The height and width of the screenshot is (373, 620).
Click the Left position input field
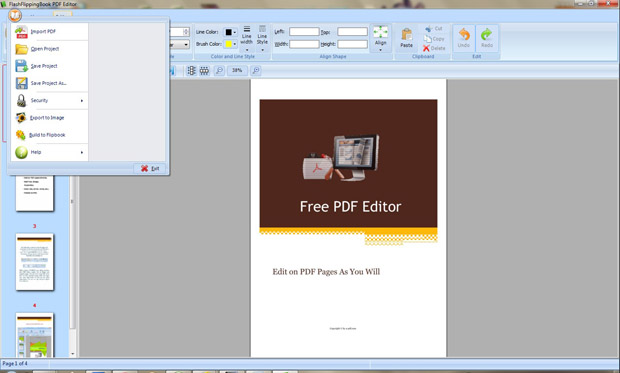point(304,32)
